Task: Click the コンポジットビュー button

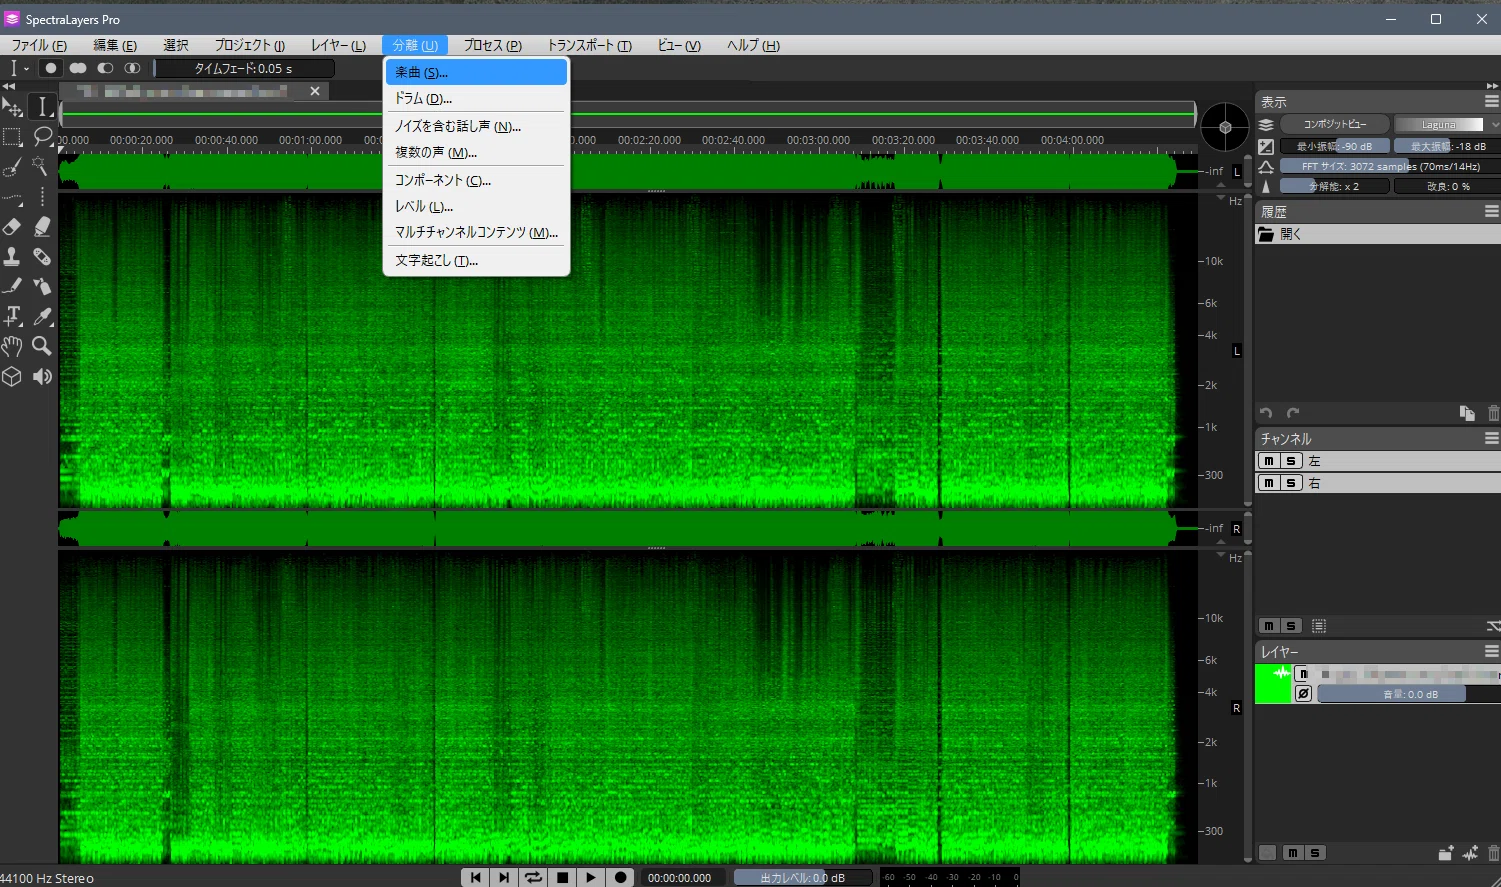Action: pyautogui.click(x=1335, y=124)
